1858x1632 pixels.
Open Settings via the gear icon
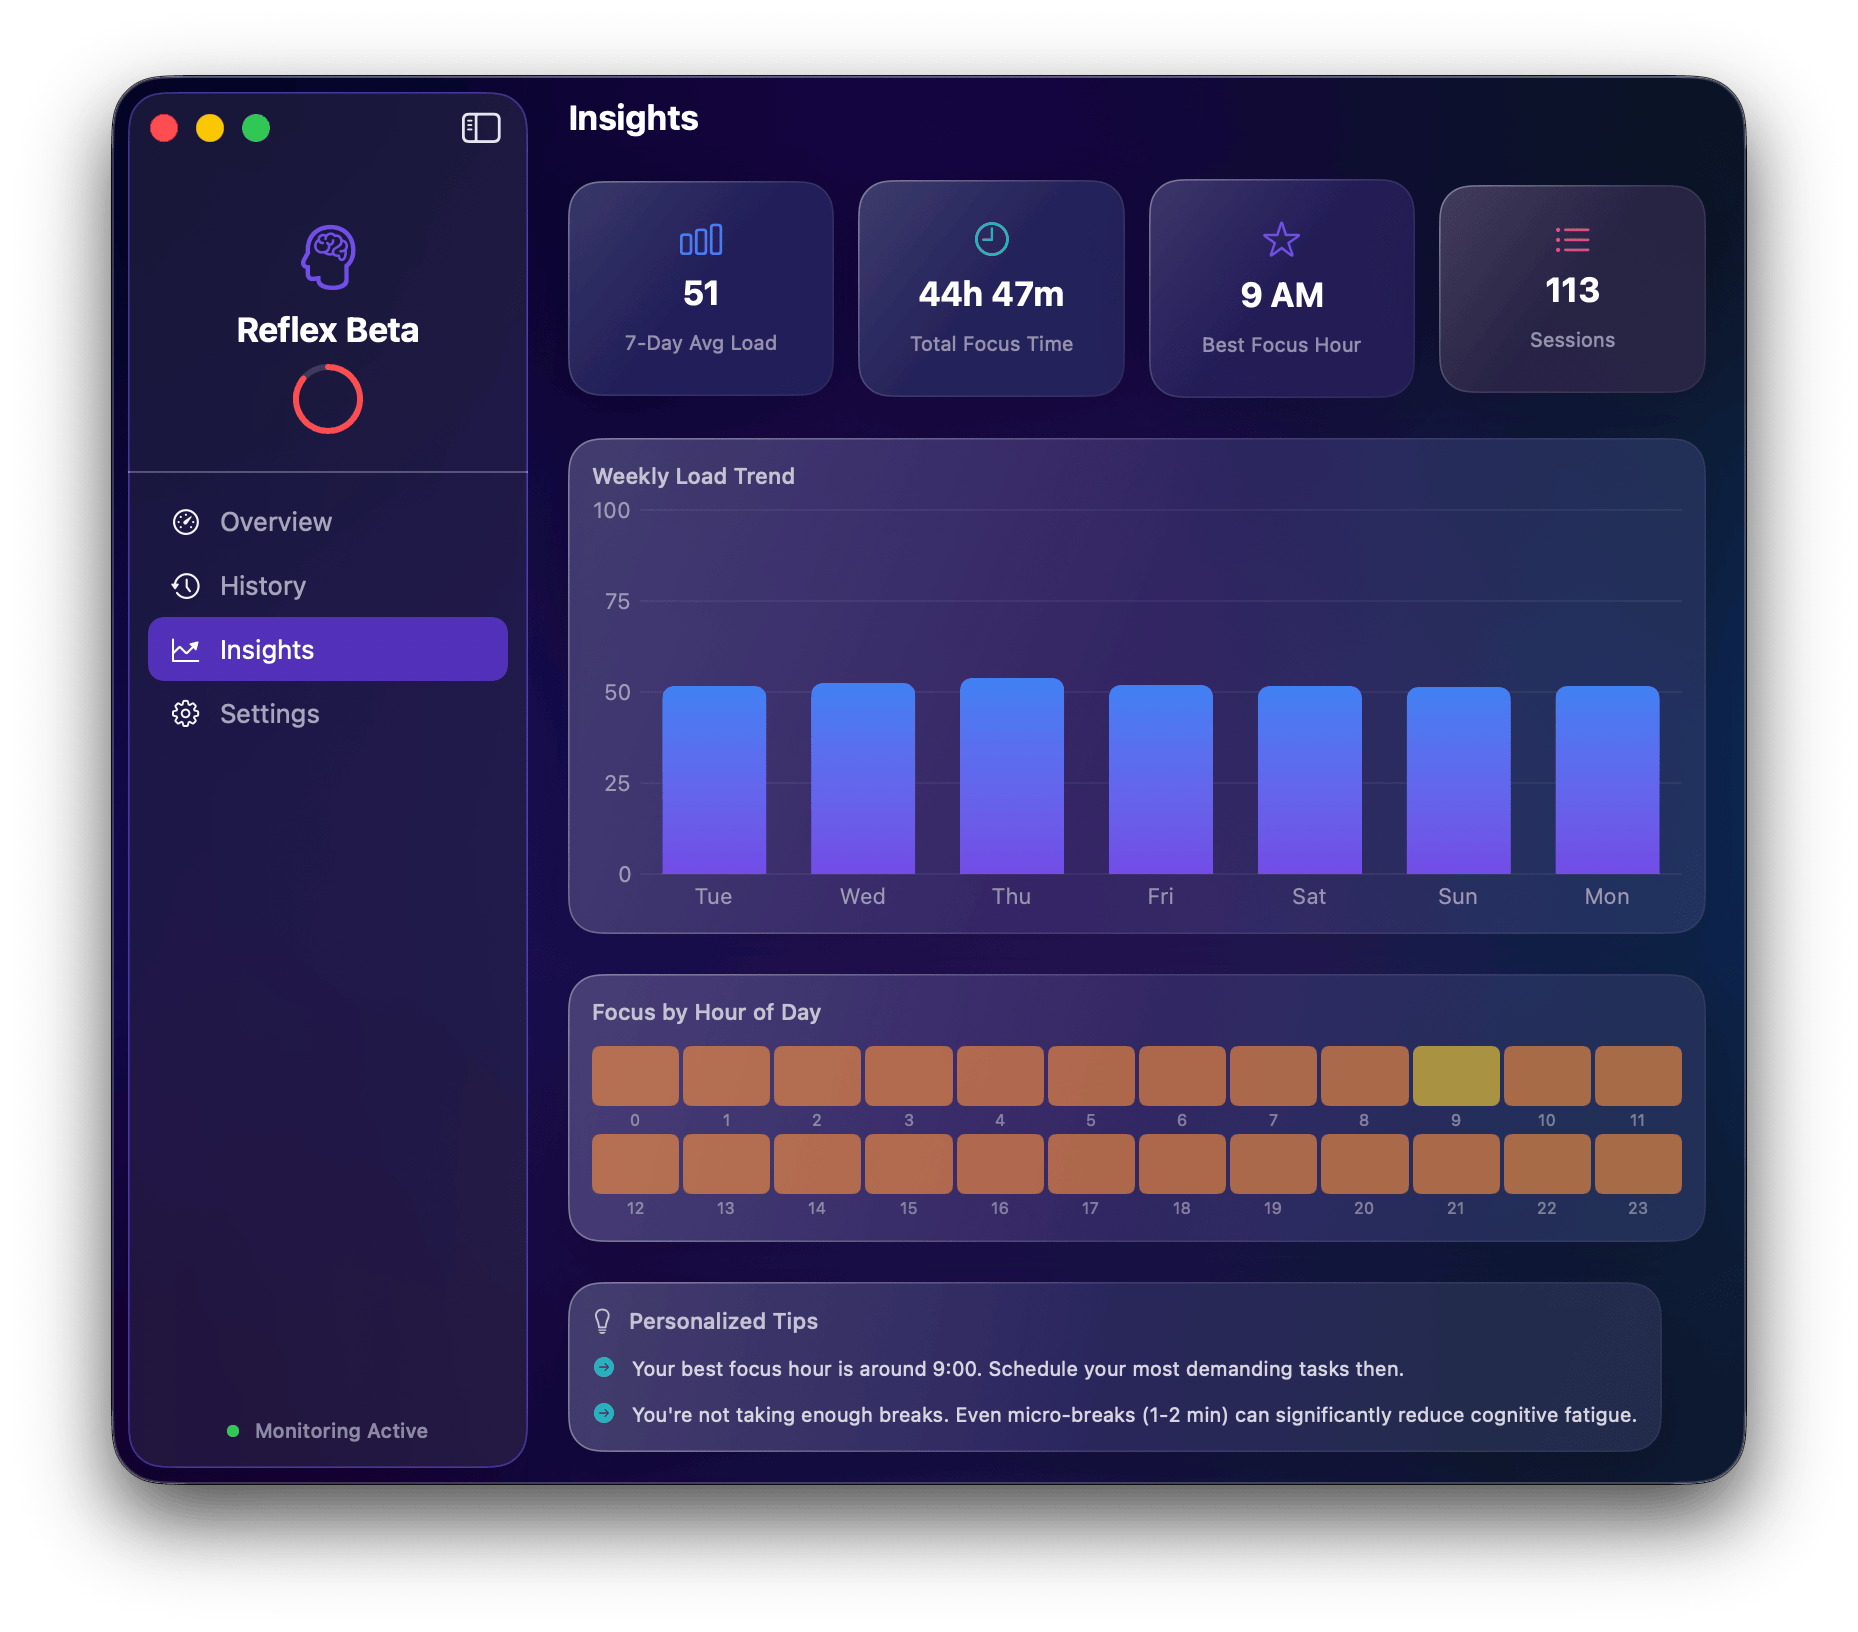click(x=186, y=713)
